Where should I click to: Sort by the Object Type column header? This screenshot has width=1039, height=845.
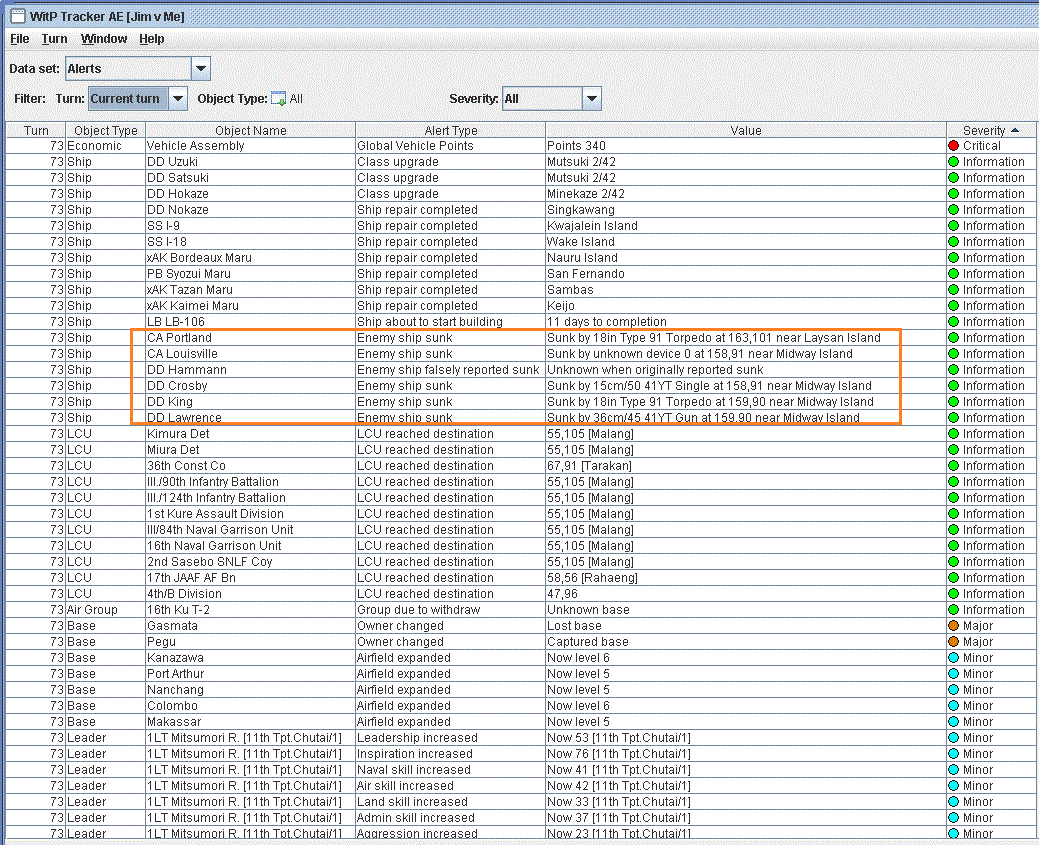[x=105, y=131]
